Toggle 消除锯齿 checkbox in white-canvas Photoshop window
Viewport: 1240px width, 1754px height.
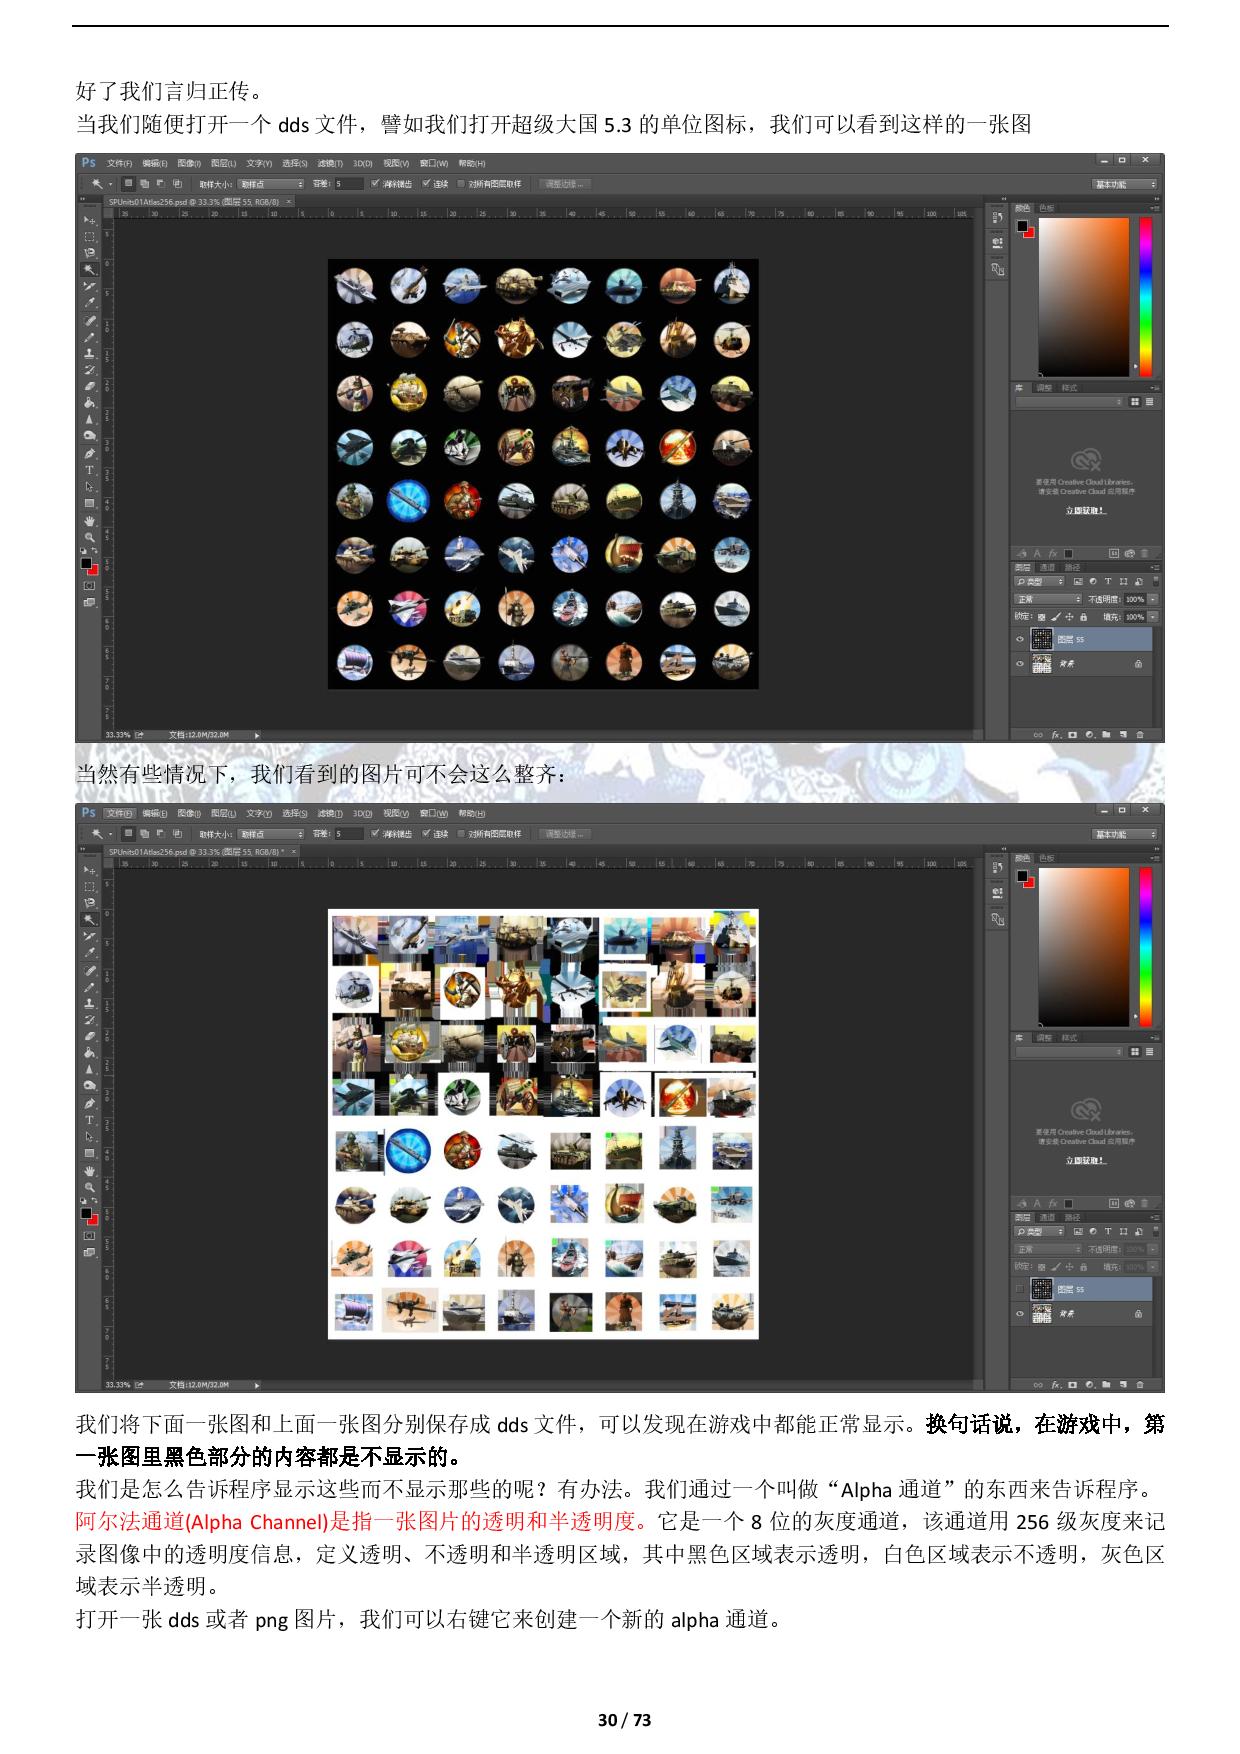[375, 834]
